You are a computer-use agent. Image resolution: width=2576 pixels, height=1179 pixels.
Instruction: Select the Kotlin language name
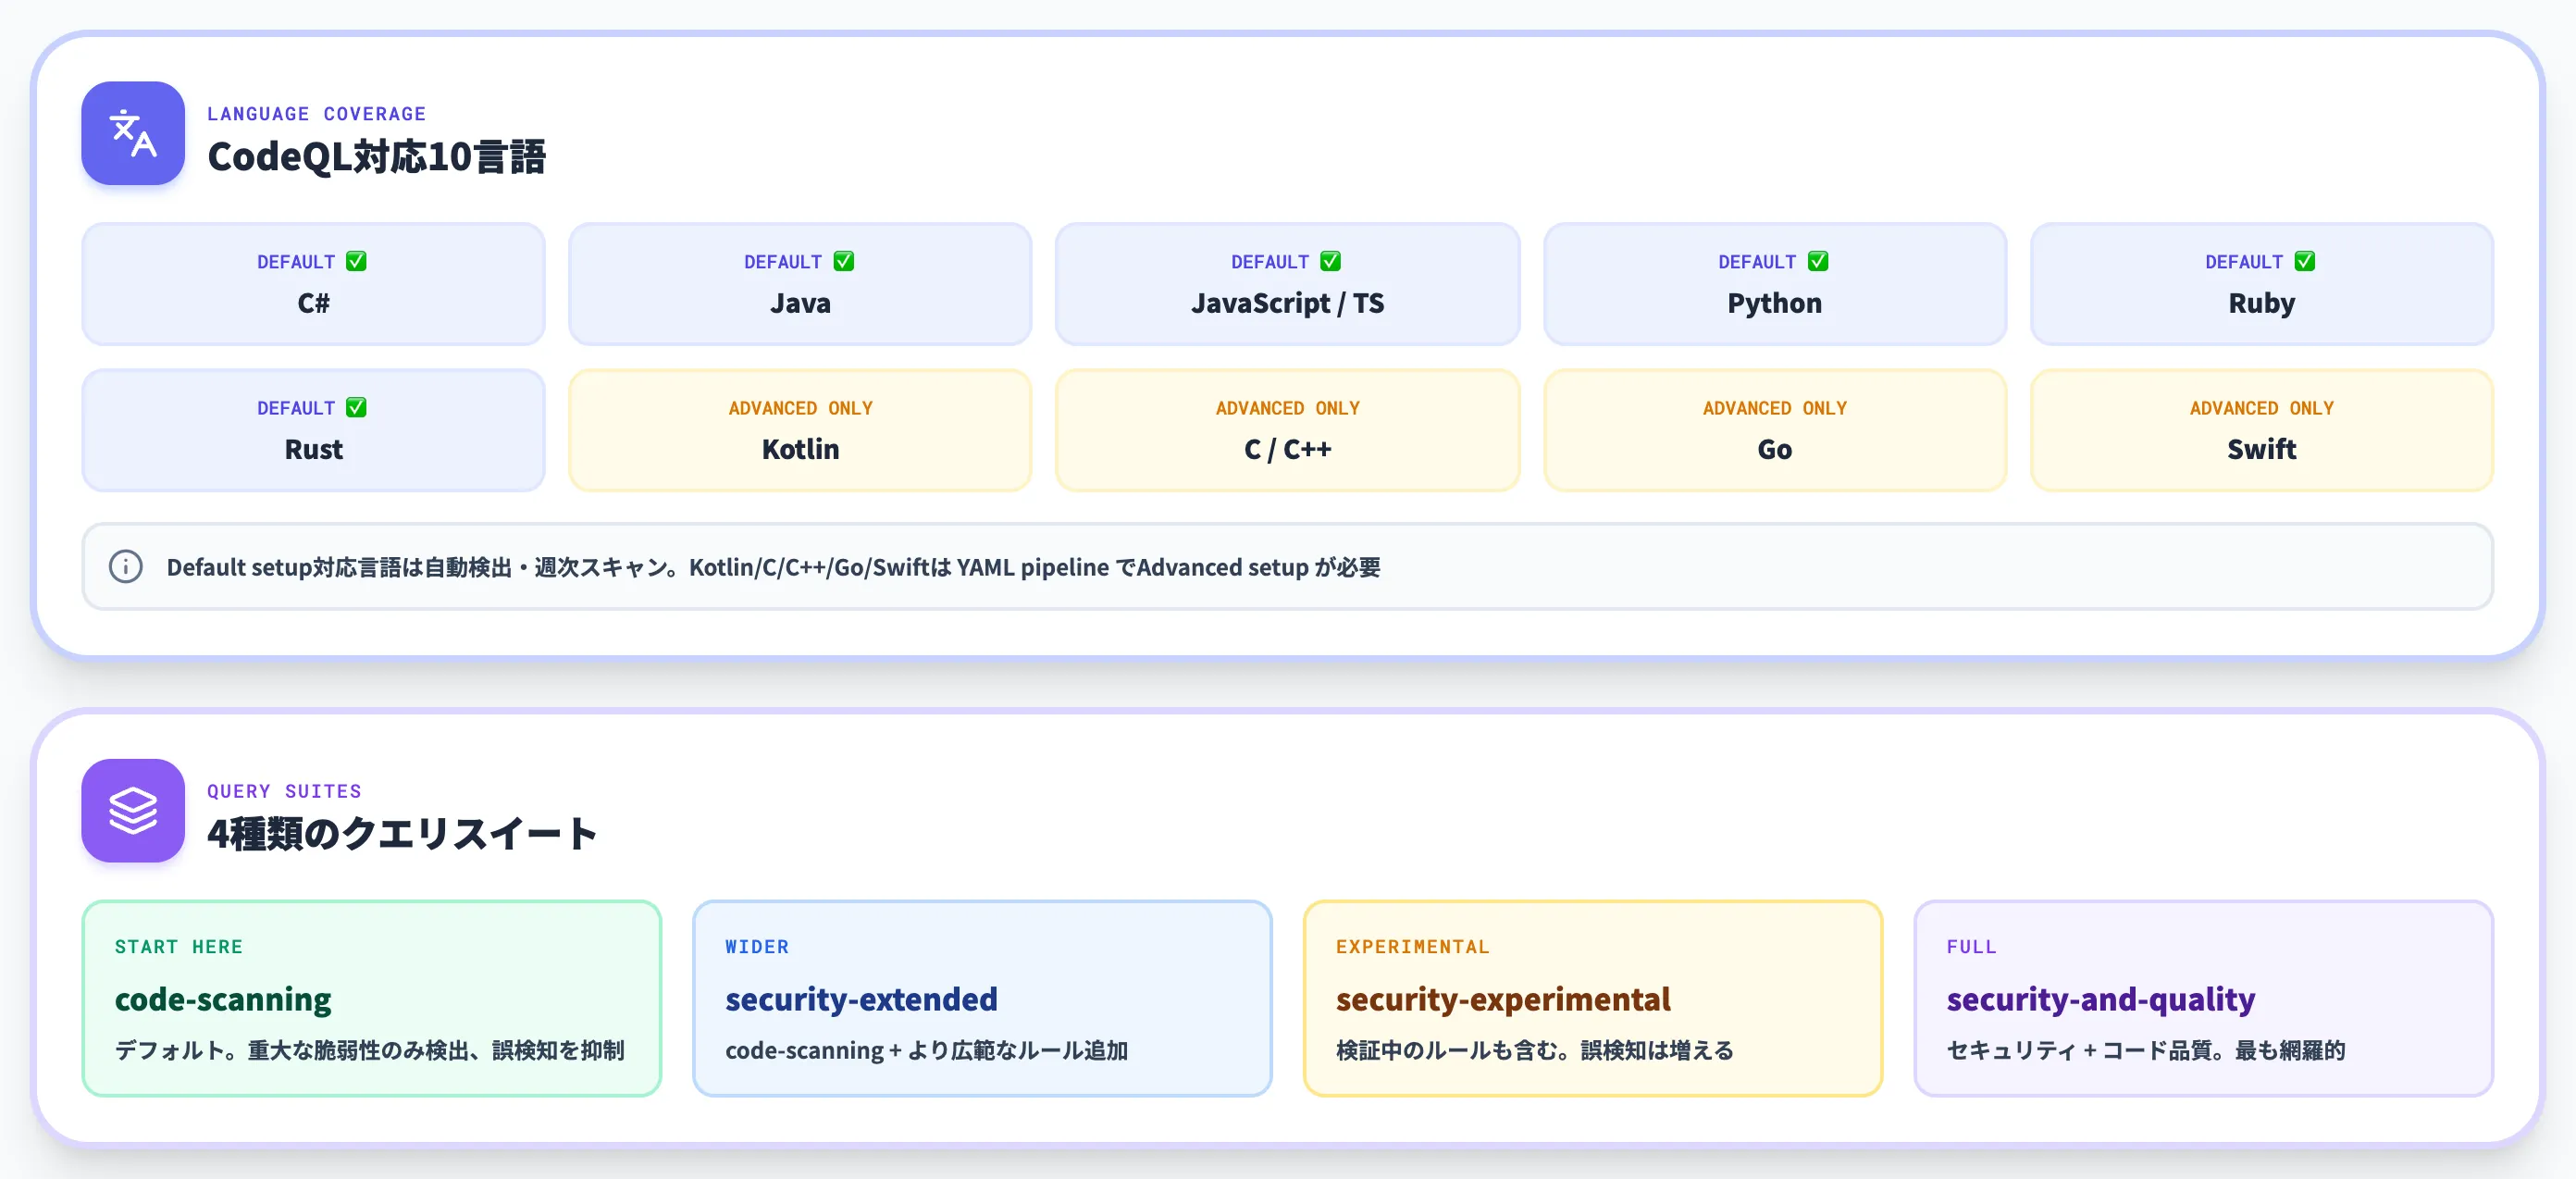click(x=800, y=449)
